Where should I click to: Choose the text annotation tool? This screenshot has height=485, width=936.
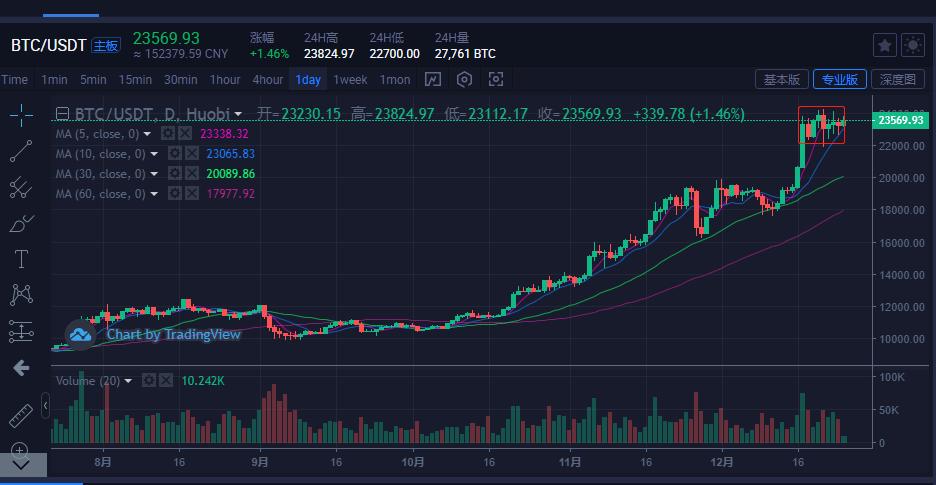21,259
